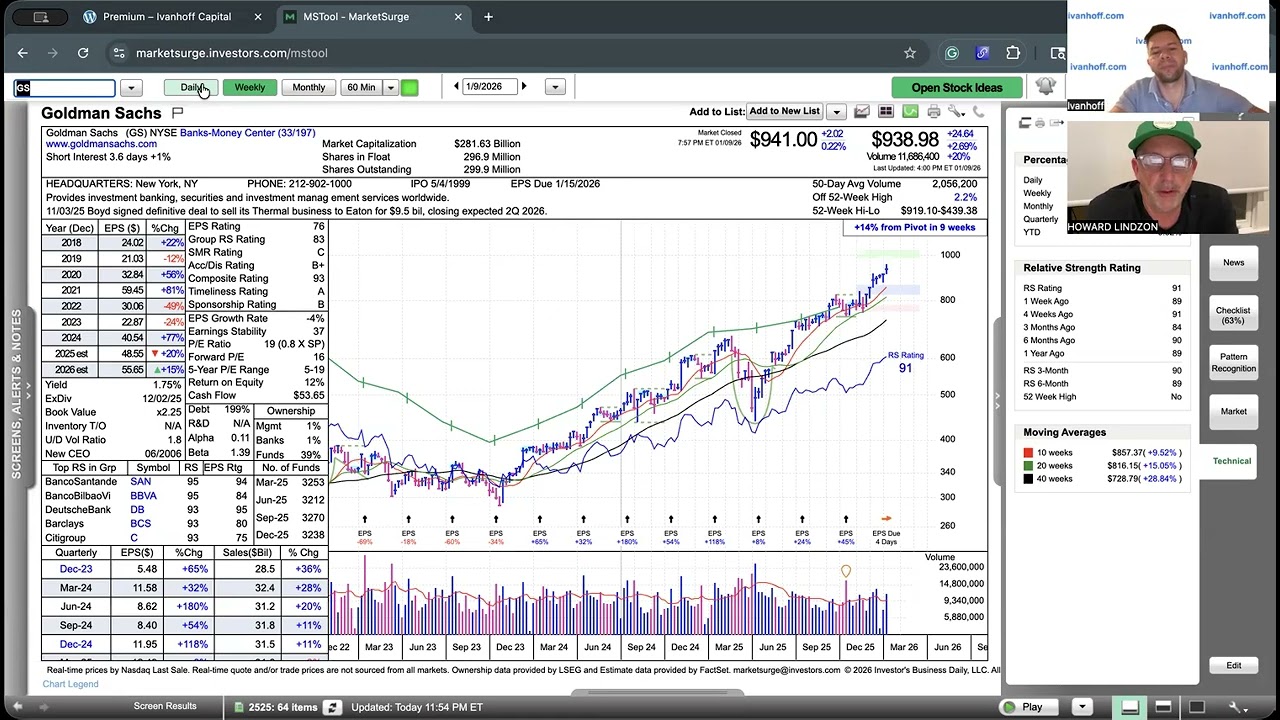Select the bottom panel layout icon

tap(1130, 707)
